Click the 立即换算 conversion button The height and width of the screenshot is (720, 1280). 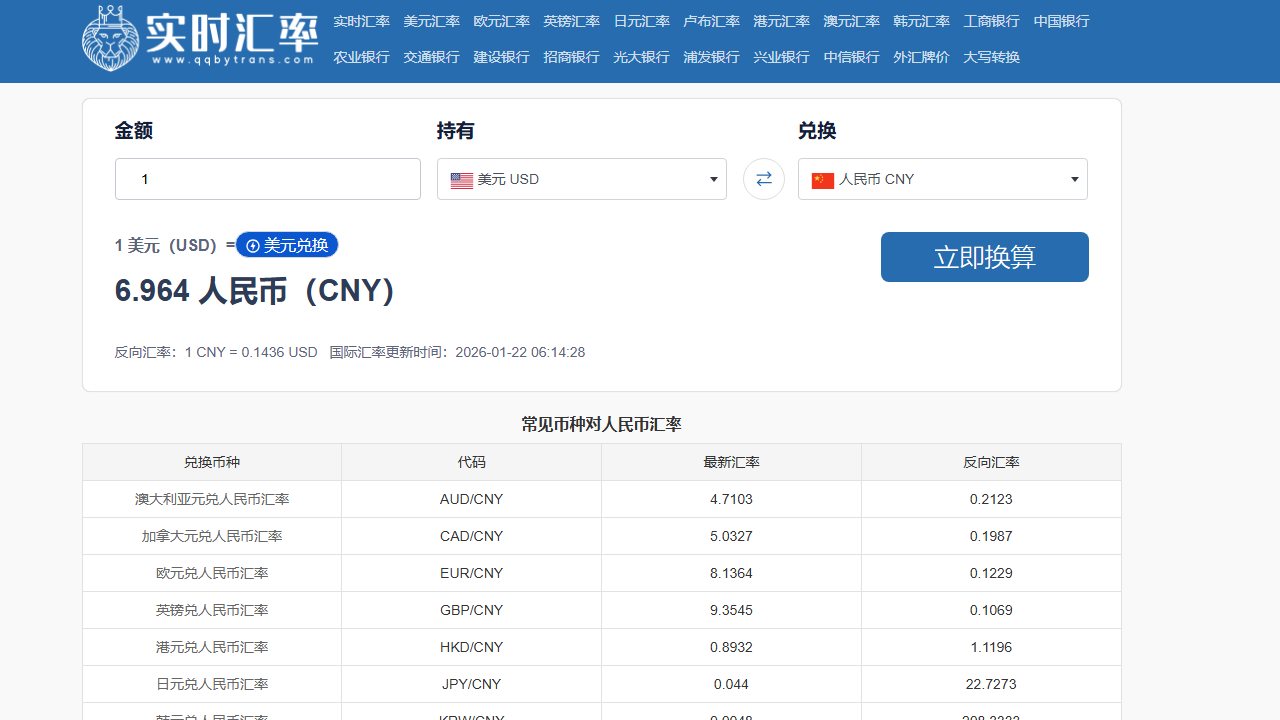[x=984, y=256]
